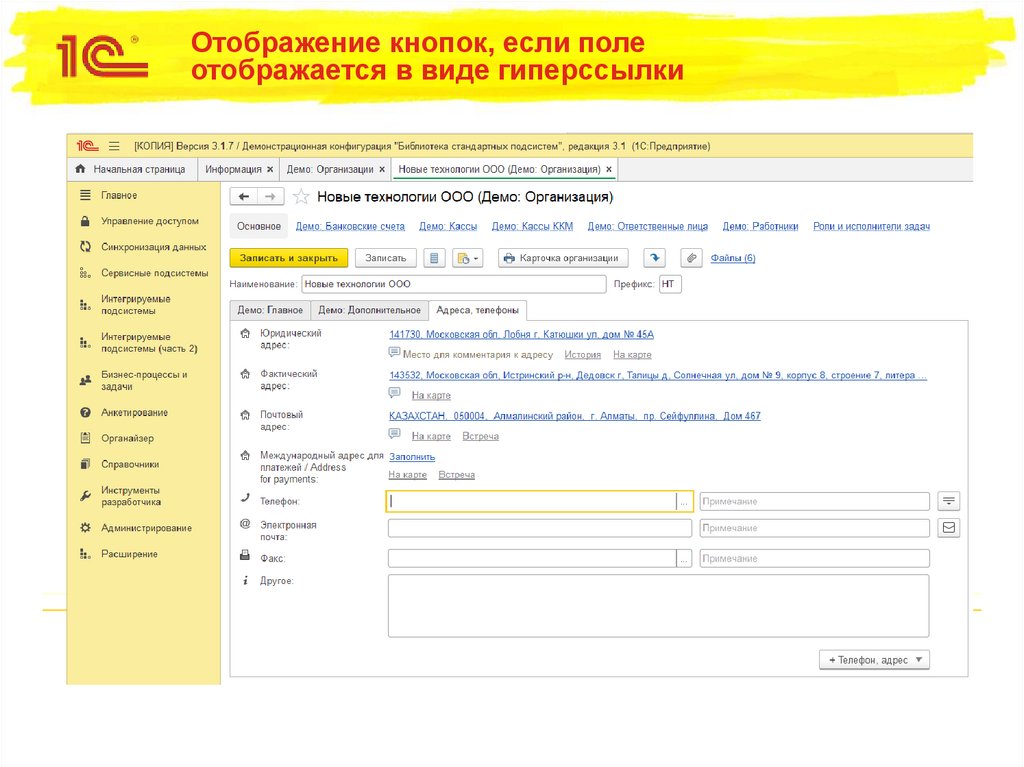Click the menu icon button beside phone note field

[x=948, y=501]
